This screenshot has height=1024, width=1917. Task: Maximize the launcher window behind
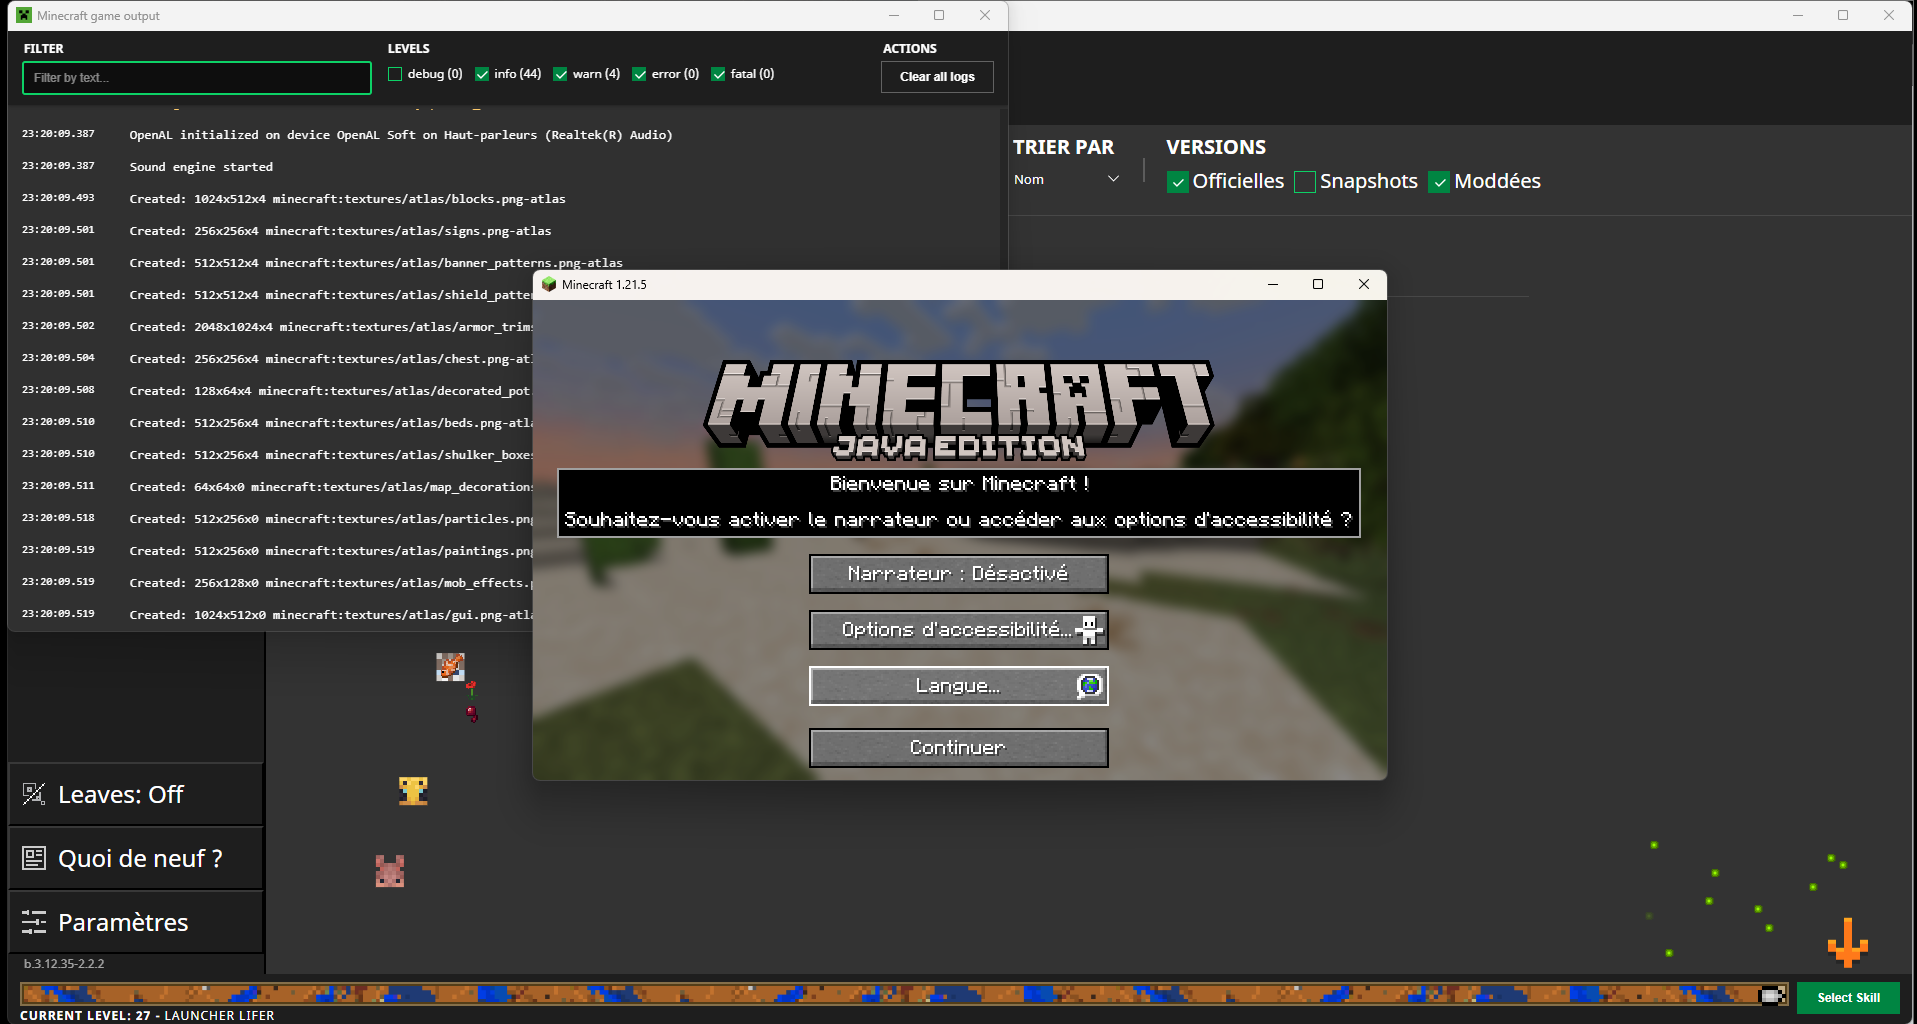(x=1843, y=15)
